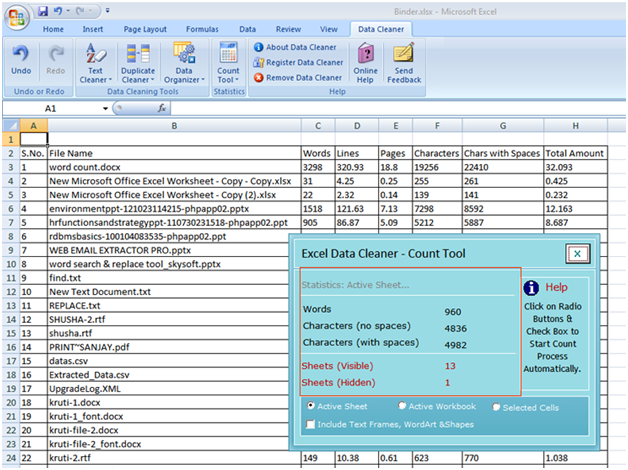
Task: Click the Words count value 960
Action: tap(453, 312)
